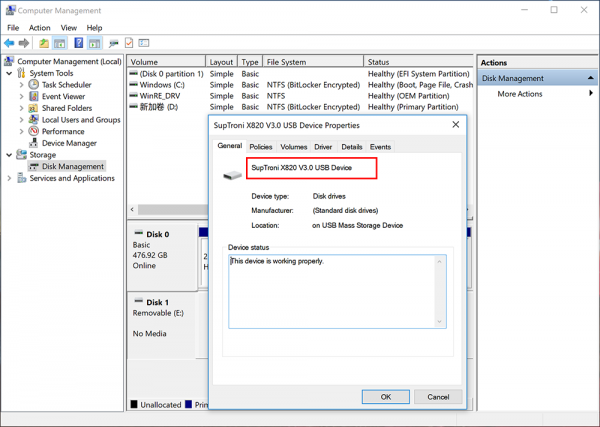Viewport: 600px width, 427px height.
Task: Open Device Manager from the tree
Action: click(x=69, y=143)
